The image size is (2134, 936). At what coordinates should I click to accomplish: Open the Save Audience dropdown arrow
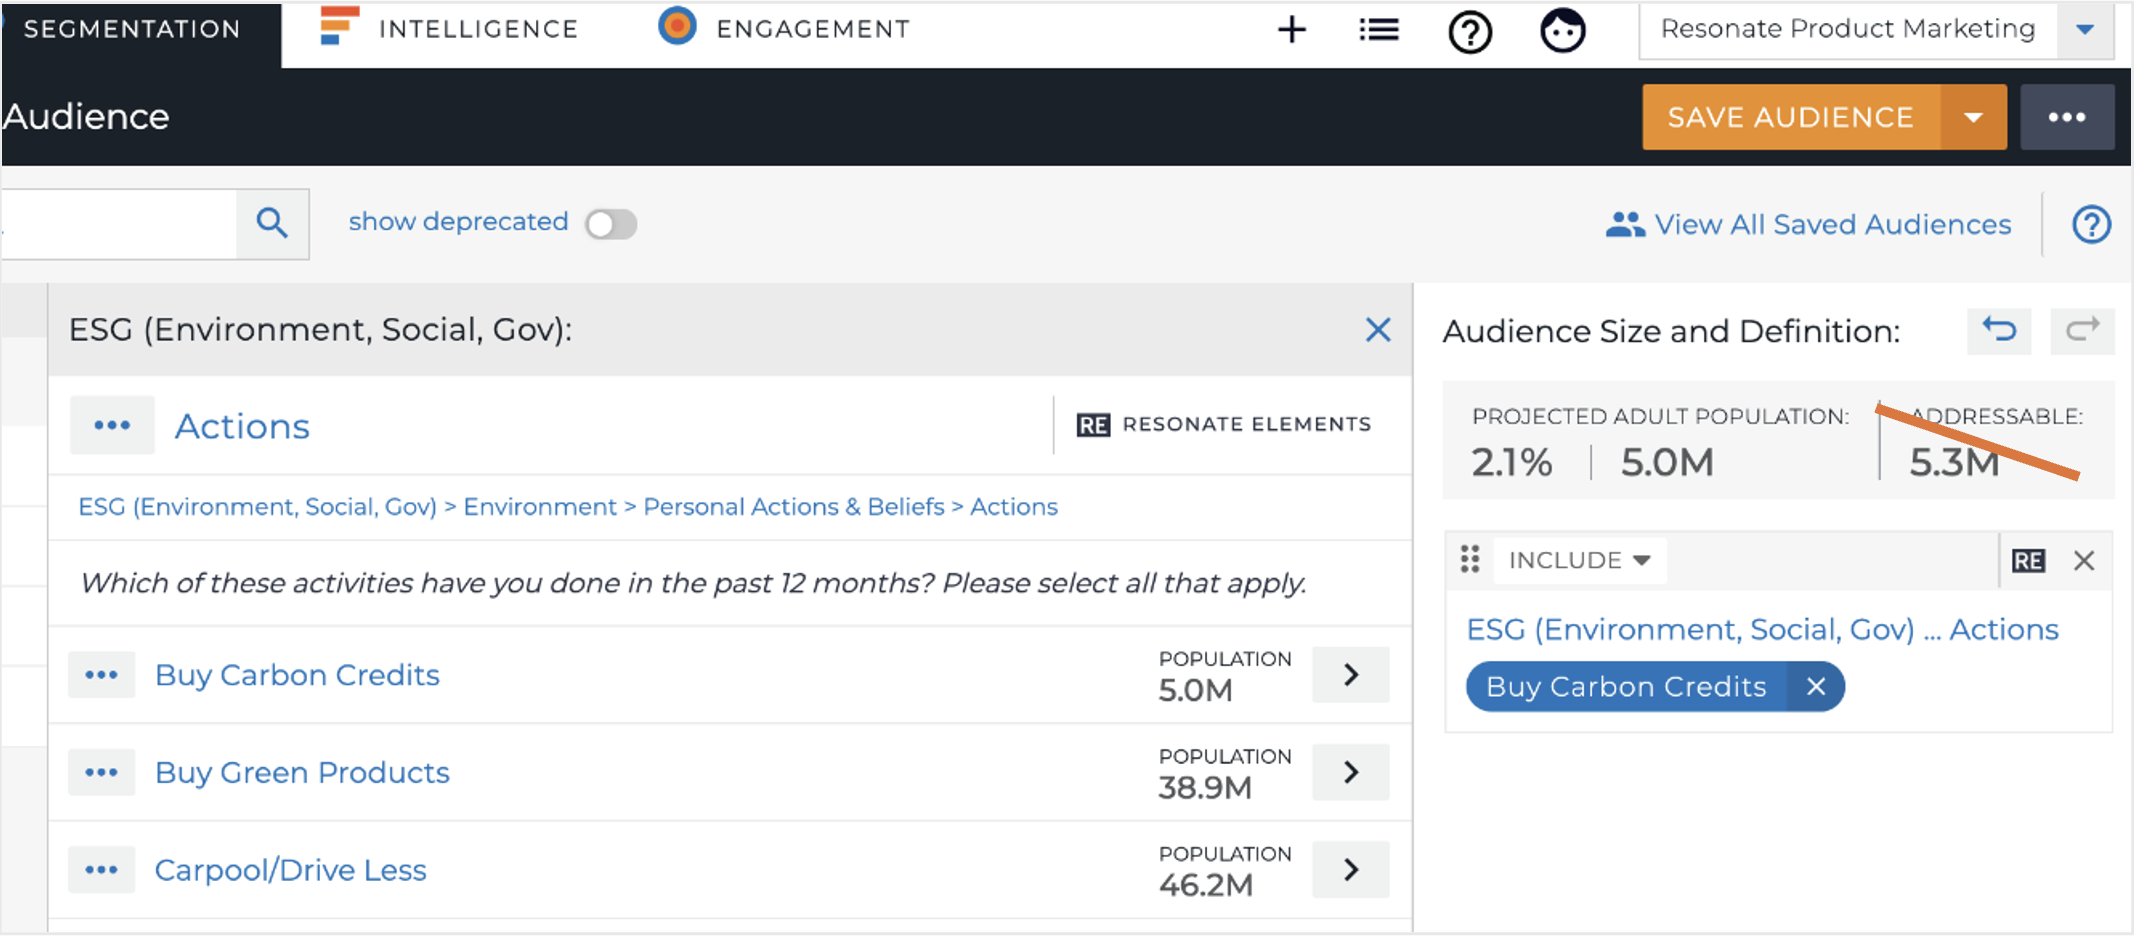click(1973, 117)
